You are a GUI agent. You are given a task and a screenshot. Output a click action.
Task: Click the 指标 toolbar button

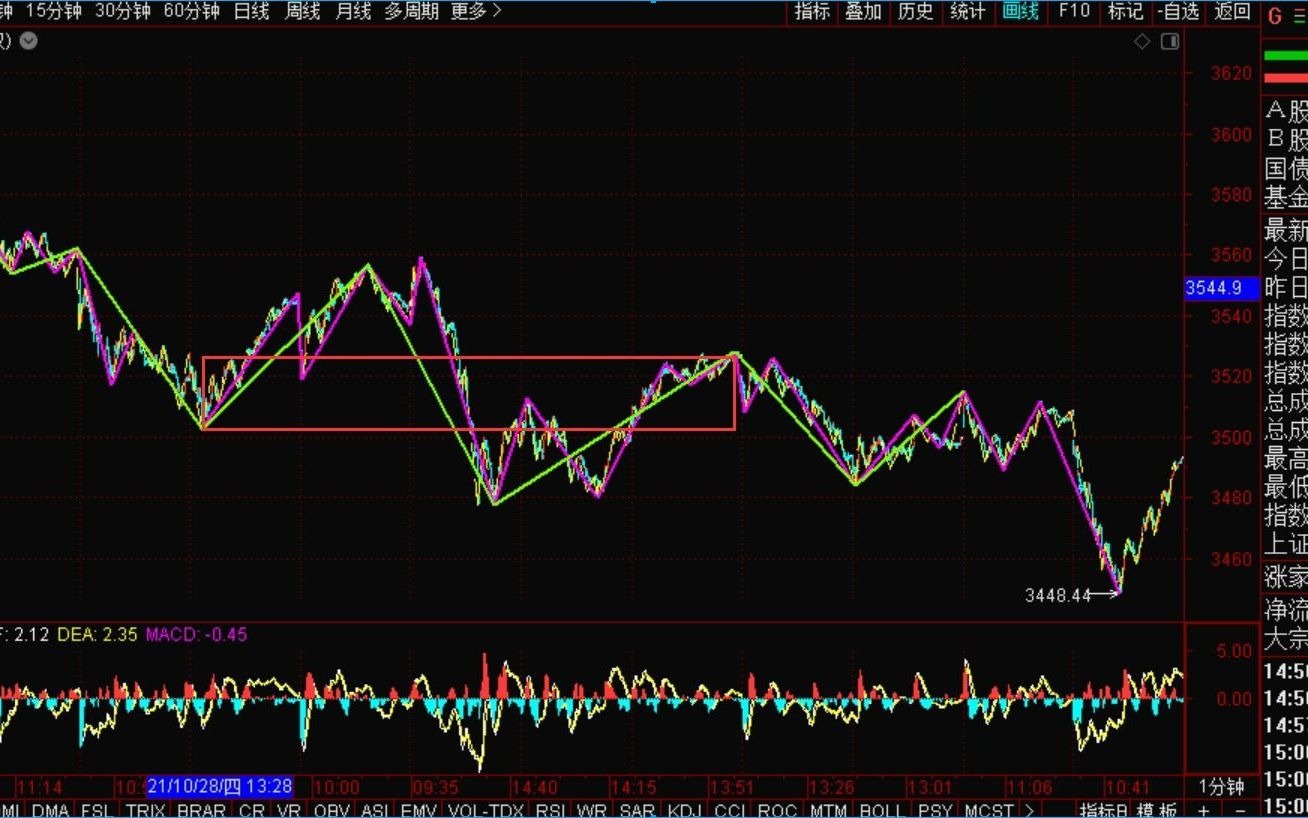pyautogui.click(x=812, y=11)
